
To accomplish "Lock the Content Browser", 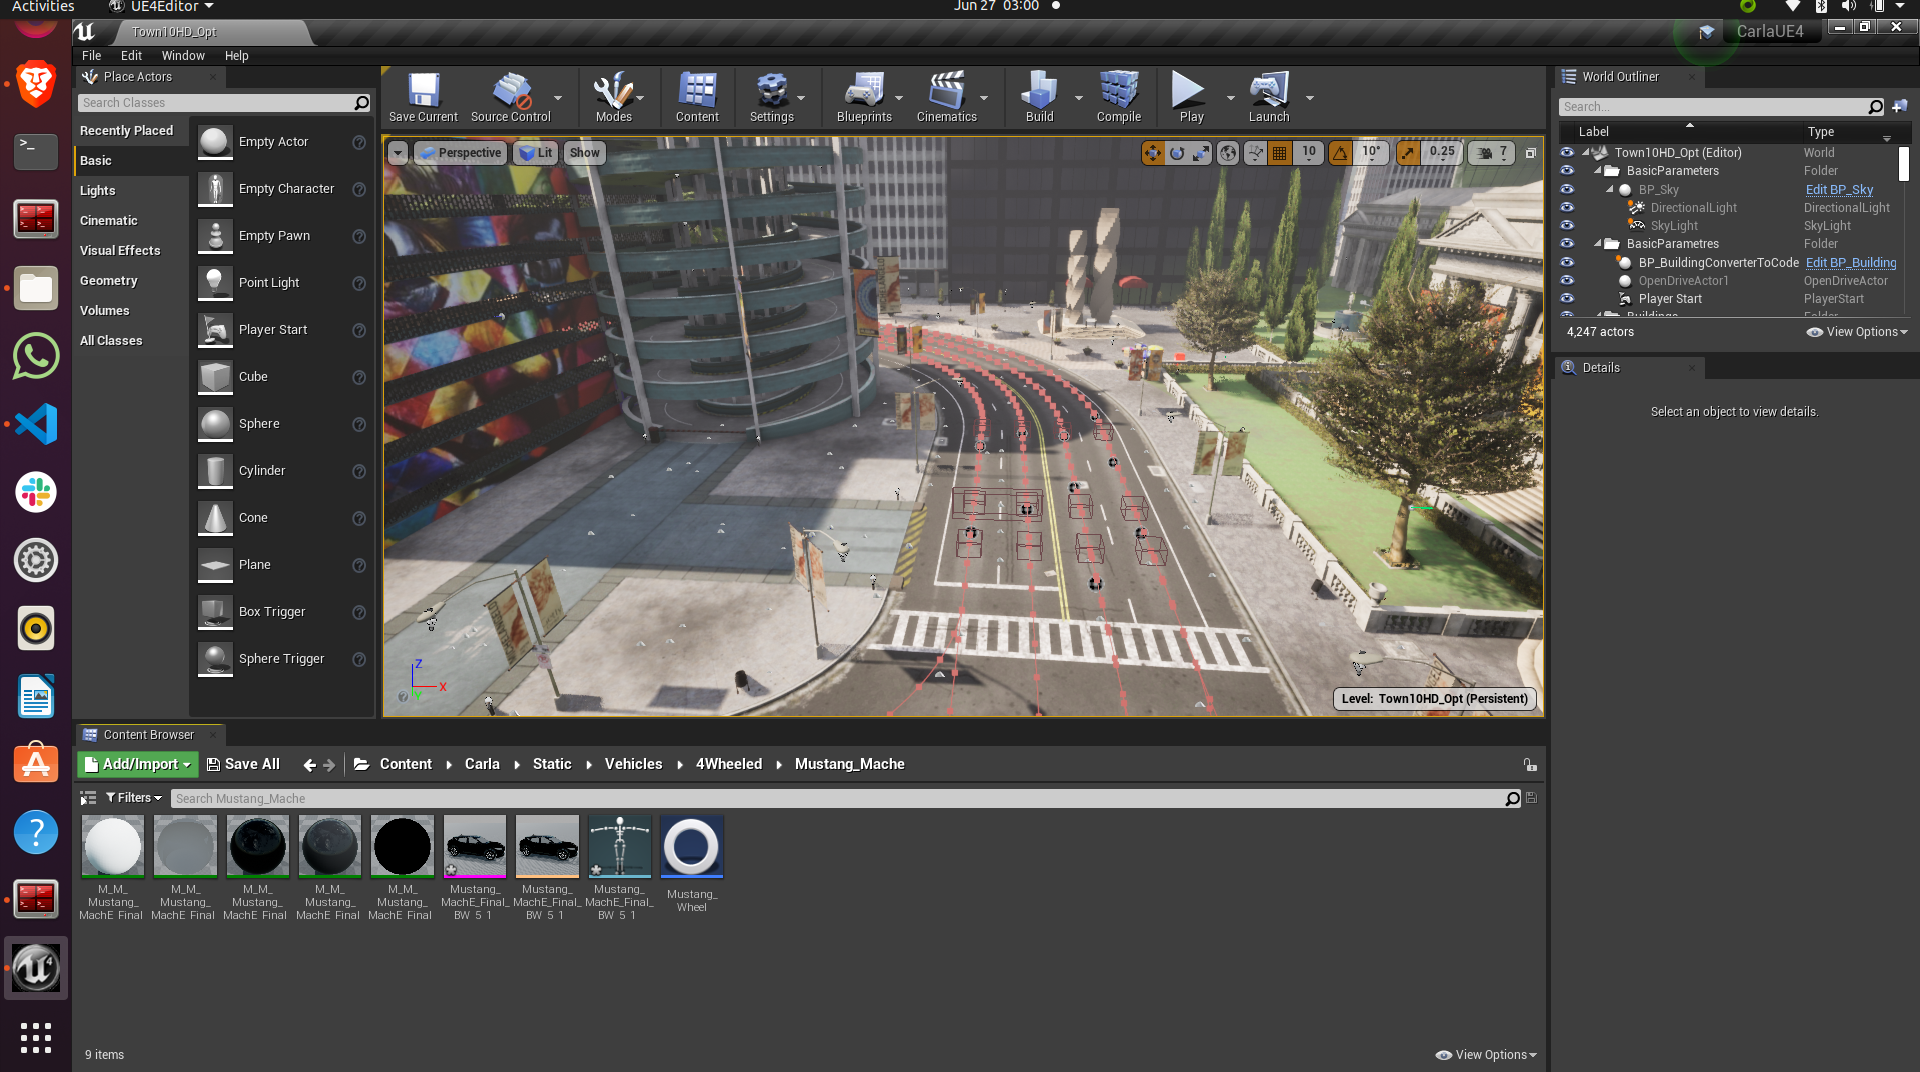I will [x=1530, y=764].
